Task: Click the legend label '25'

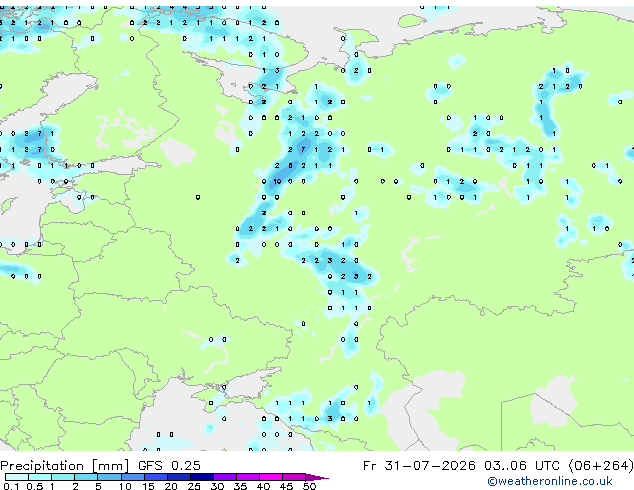Action: coord(194,486)
